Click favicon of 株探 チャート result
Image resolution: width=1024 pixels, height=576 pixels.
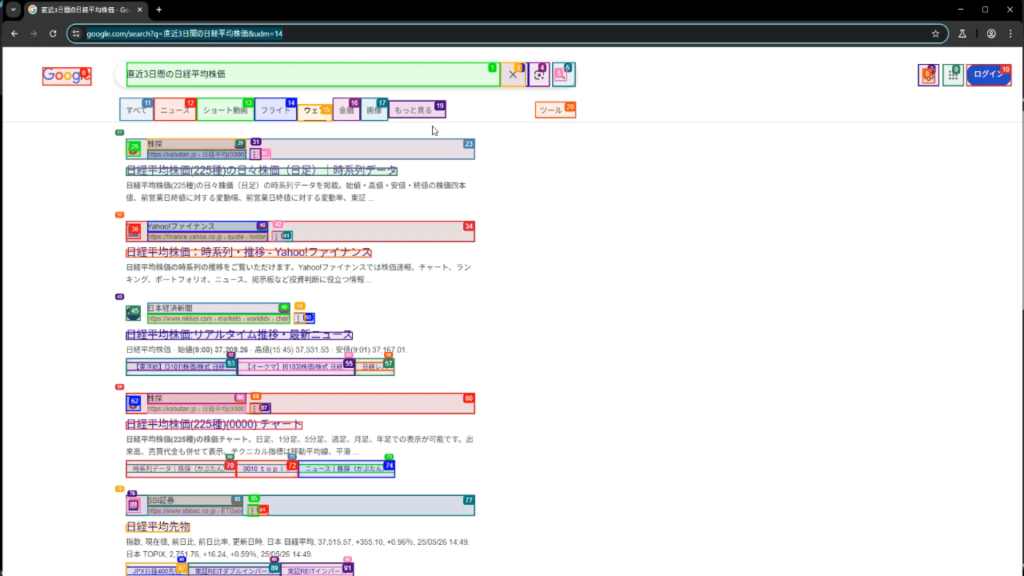click(x=134, y=403)
